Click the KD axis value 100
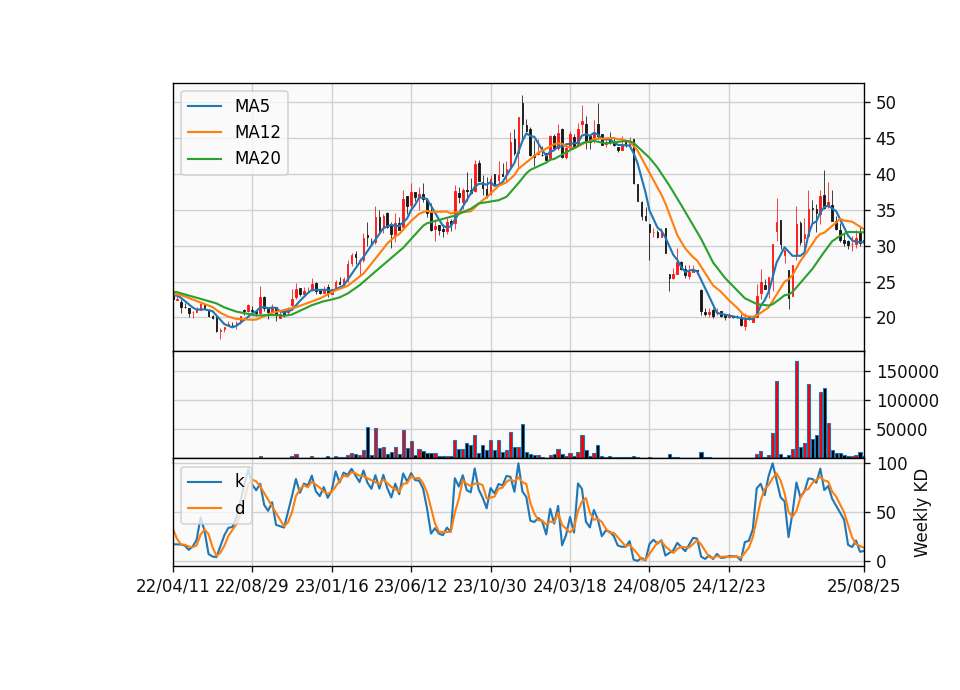 [x=891, y=464]
